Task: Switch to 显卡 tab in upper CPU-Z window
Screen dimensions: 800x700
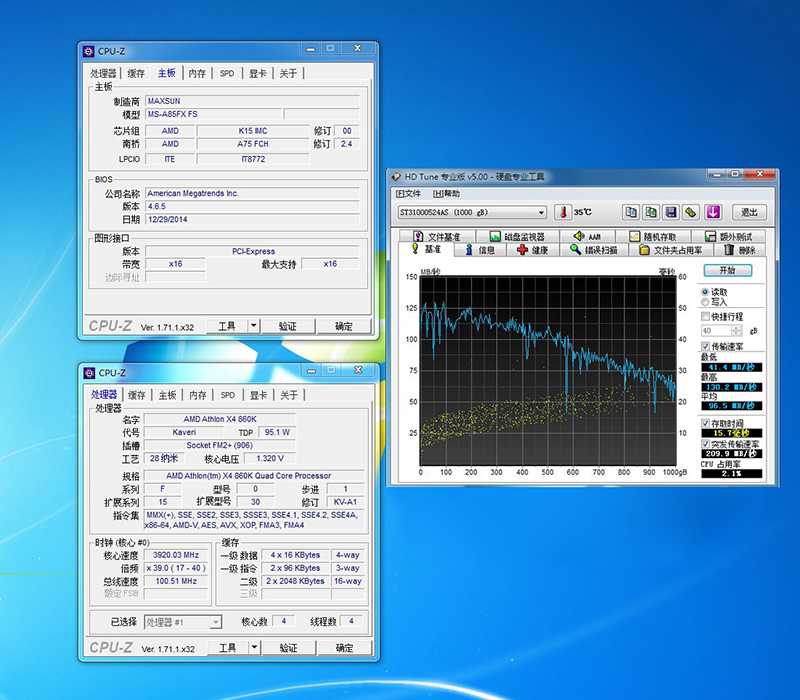Action: (258, 73)
